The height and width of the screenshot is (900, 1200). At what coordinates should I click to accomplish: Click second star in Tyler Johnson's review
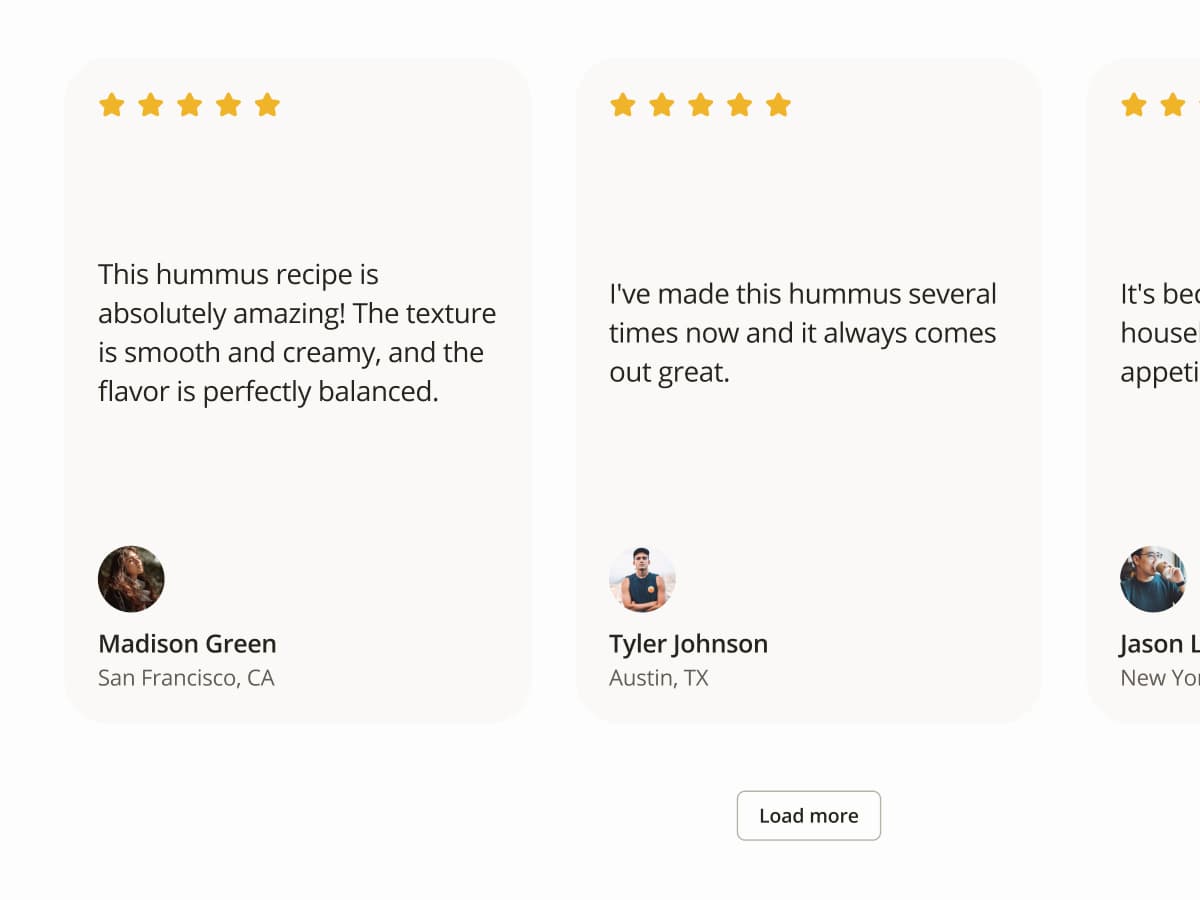coord(661,105)
